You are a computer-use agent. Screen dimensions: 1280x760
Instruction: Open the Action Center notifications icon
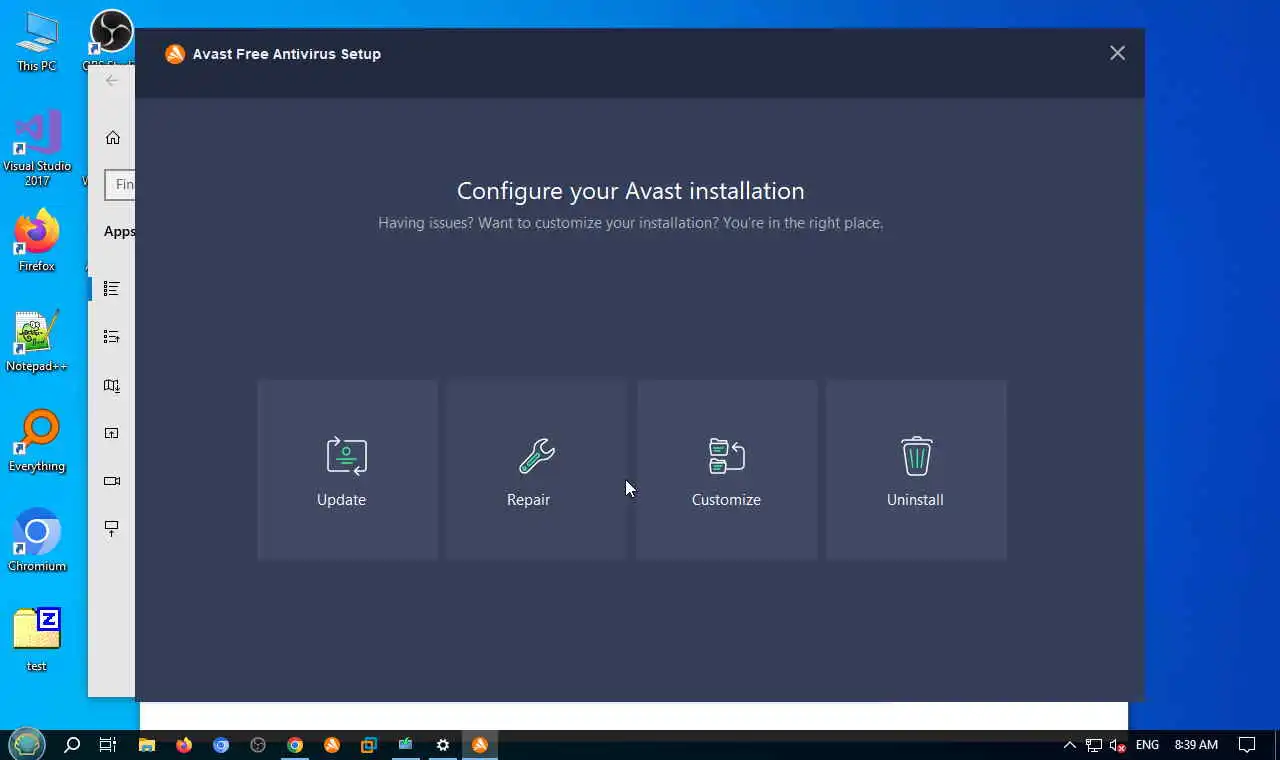pyautogui.click(x=1247, y=744)
